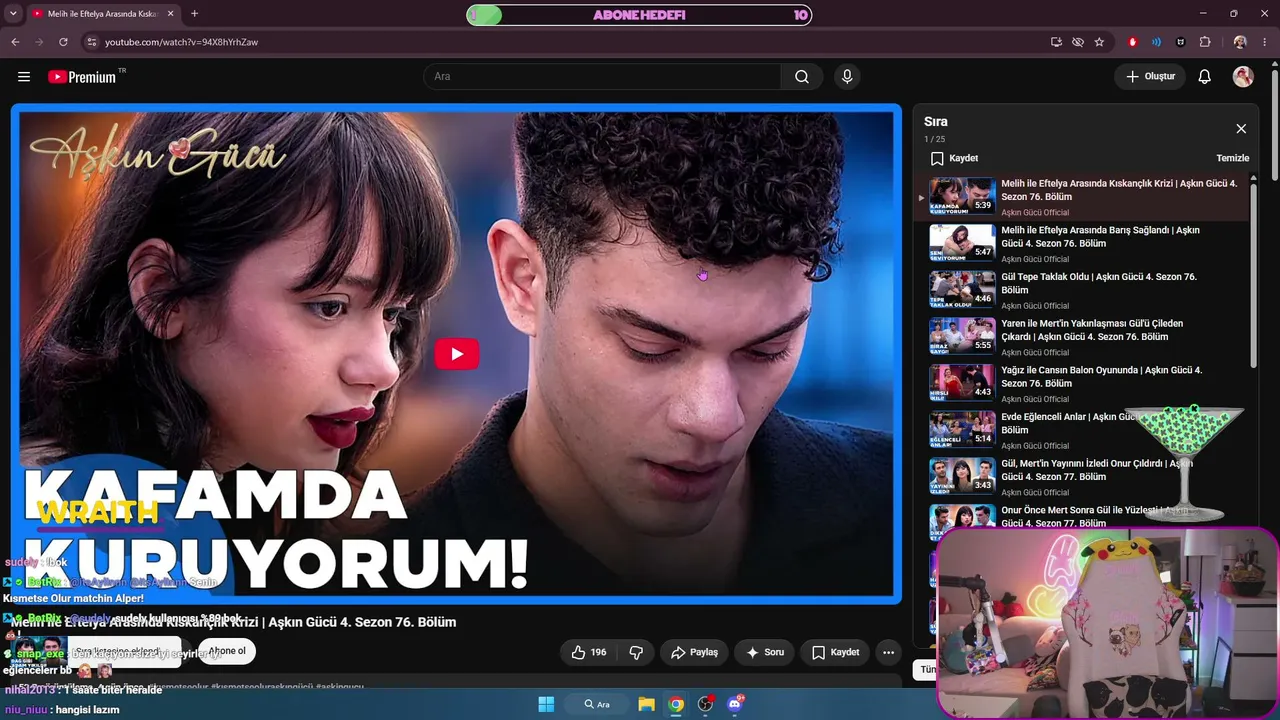Open Gül Tepe Taklak Oldu queue thumbnail

pos(962,289)
